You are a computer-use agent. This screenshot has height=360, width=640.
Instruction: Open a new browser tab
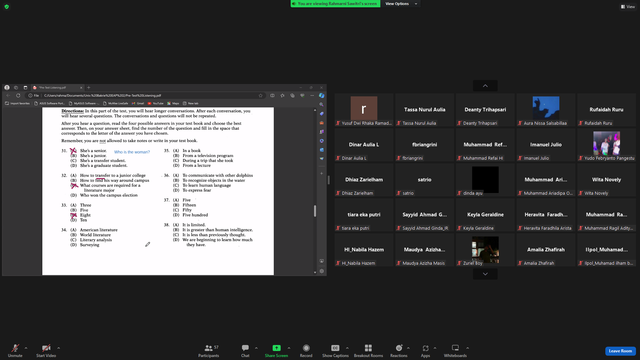89,87
